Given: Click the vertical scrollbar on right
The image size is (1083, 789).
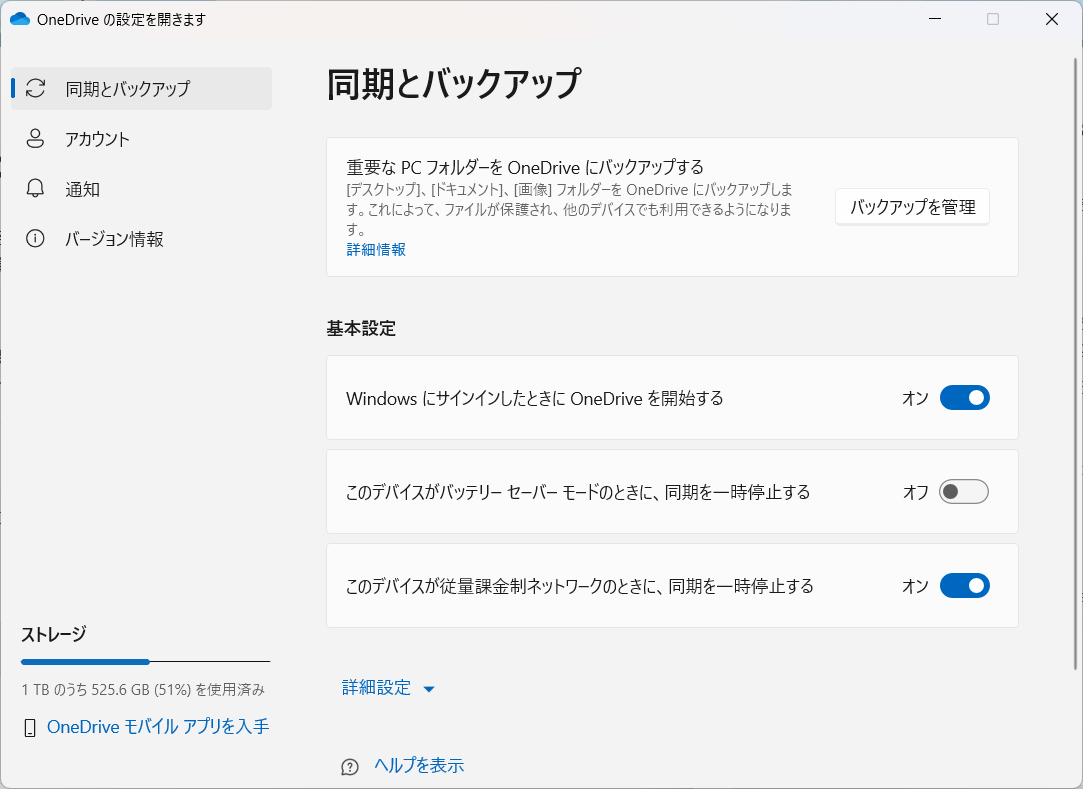Looking at the screenshot, I should point(1075,364).
